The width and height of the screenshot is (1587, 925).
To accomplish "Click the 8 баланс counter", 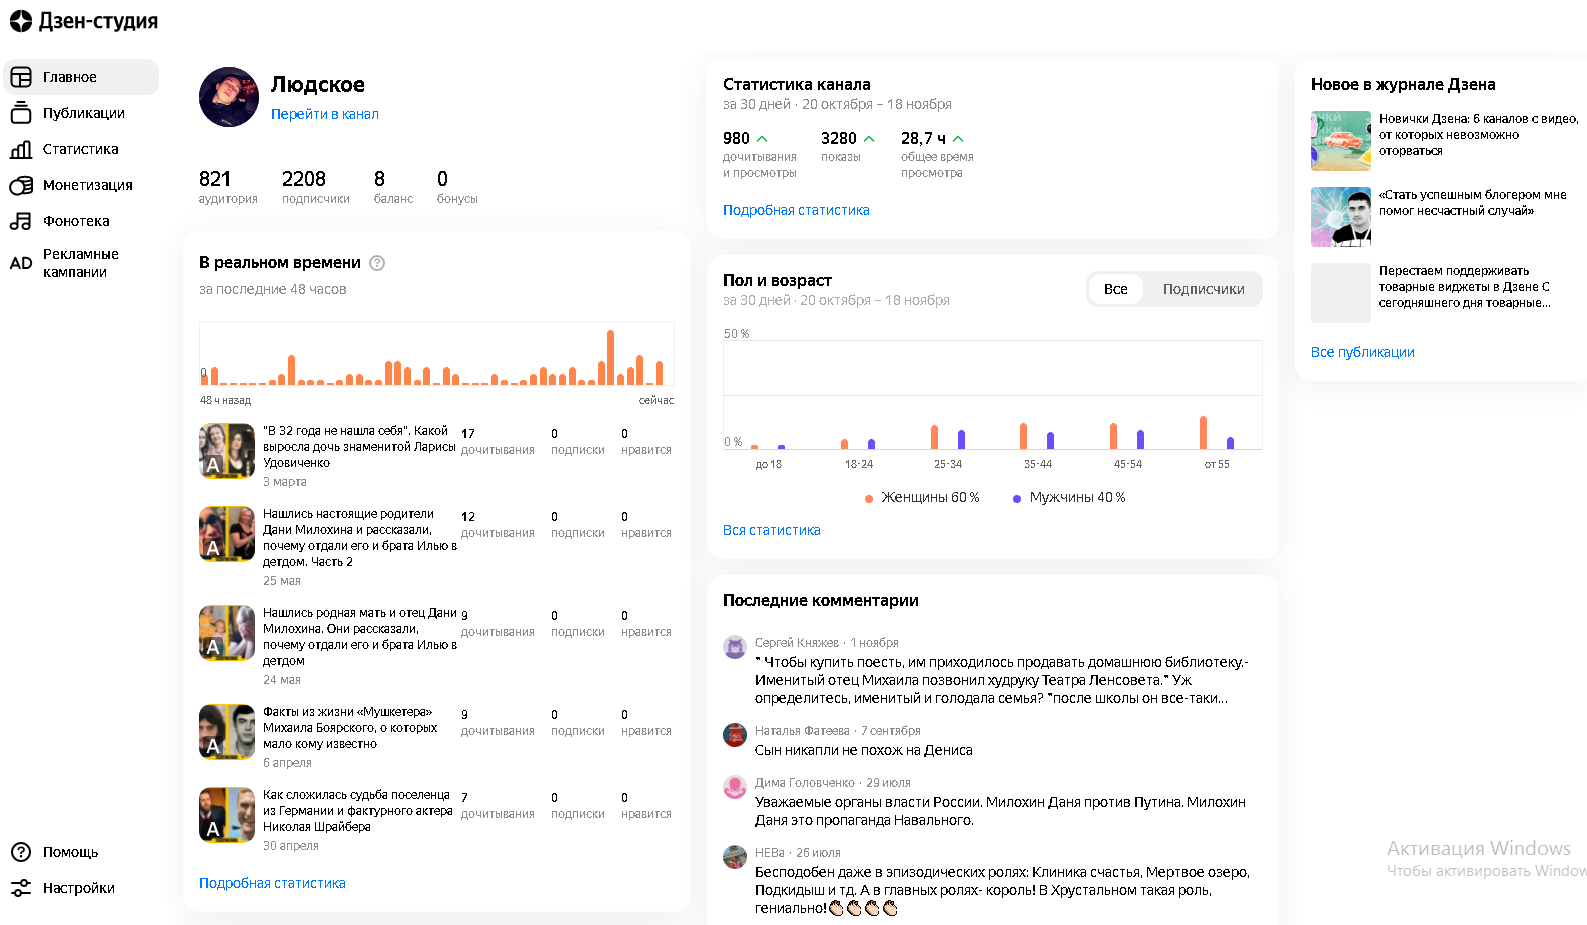I will 393,187.
